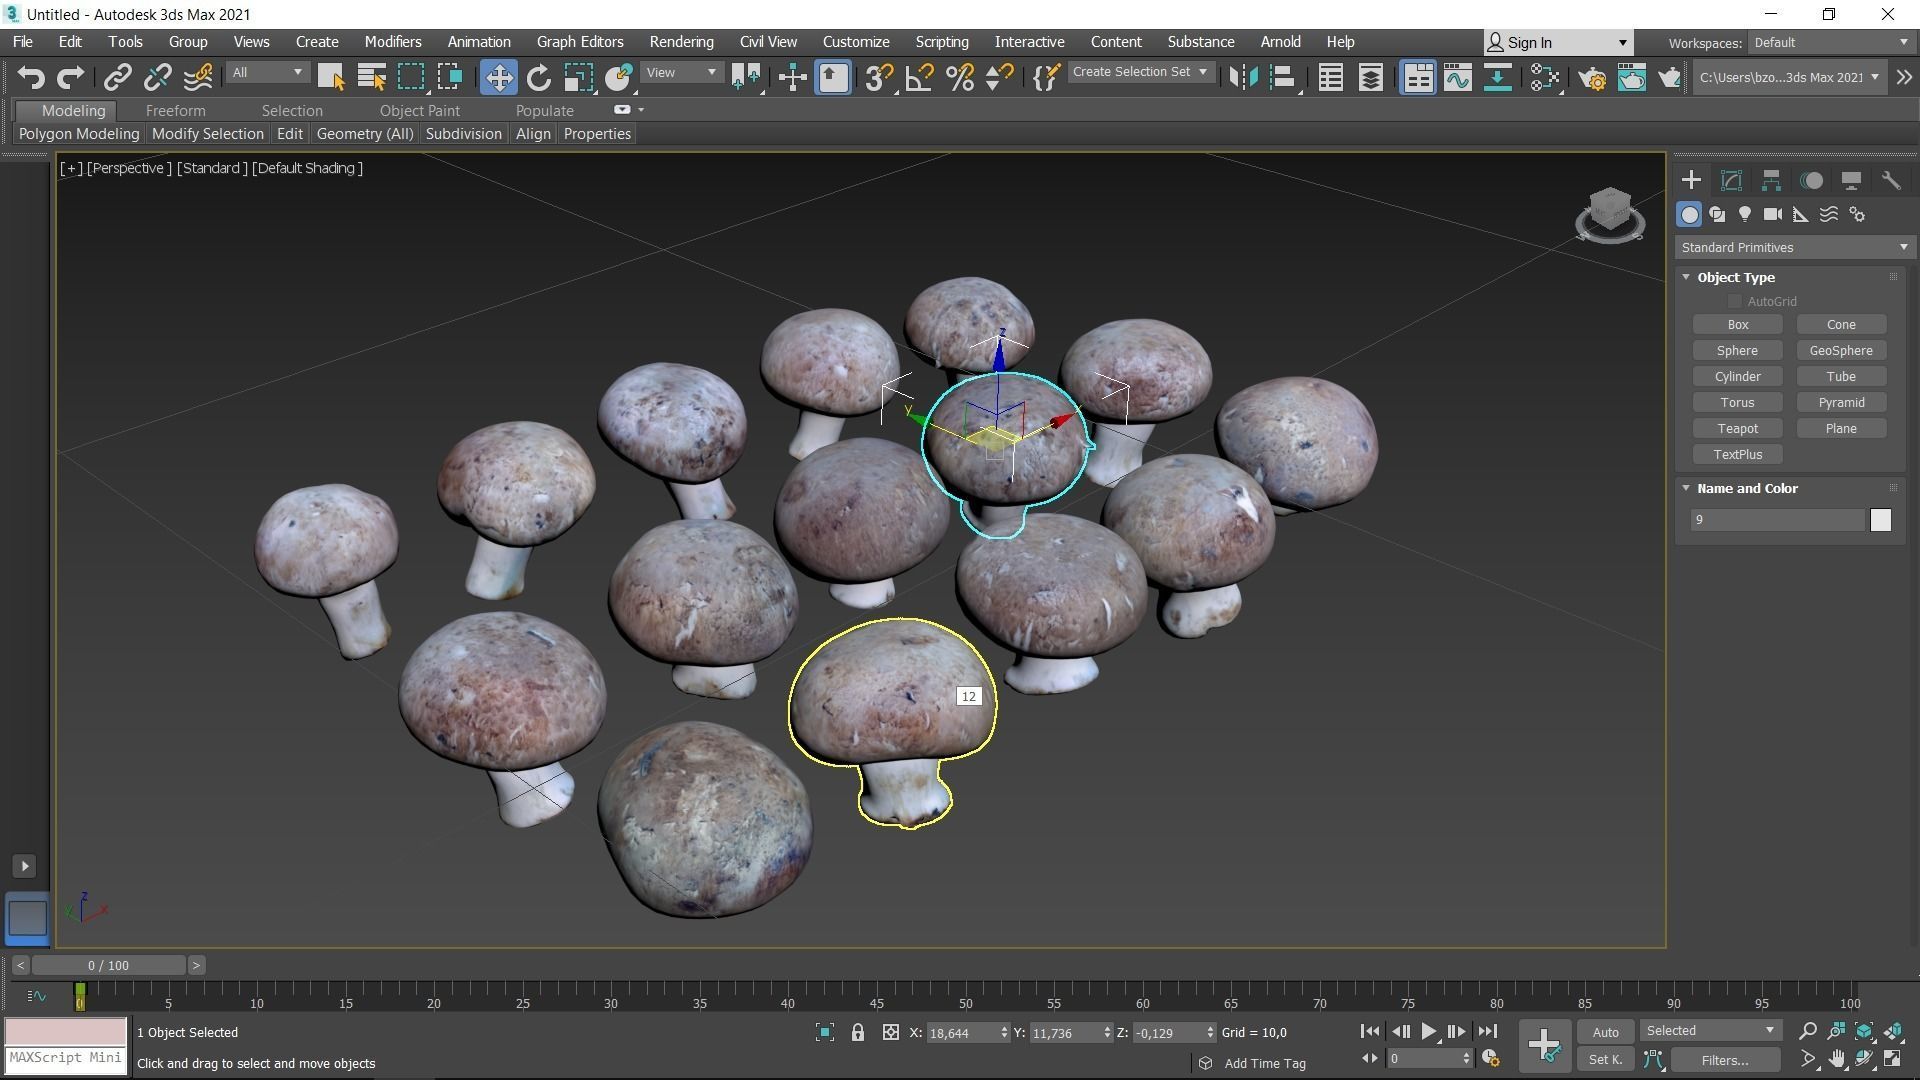Toggle Auto Key animation mode

pyautogui.click(x=1605, y=1032)
